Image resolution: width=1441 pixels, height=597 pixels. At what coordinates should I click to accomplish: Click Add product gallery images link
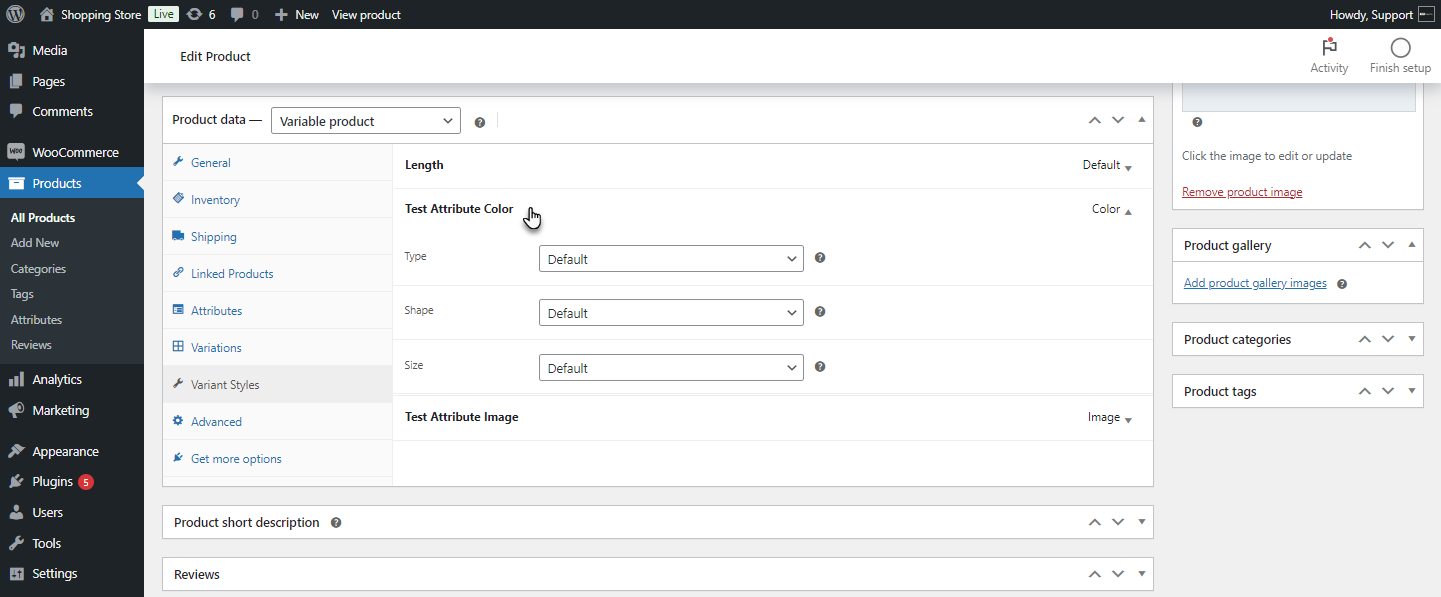[x=1255, y=283]
